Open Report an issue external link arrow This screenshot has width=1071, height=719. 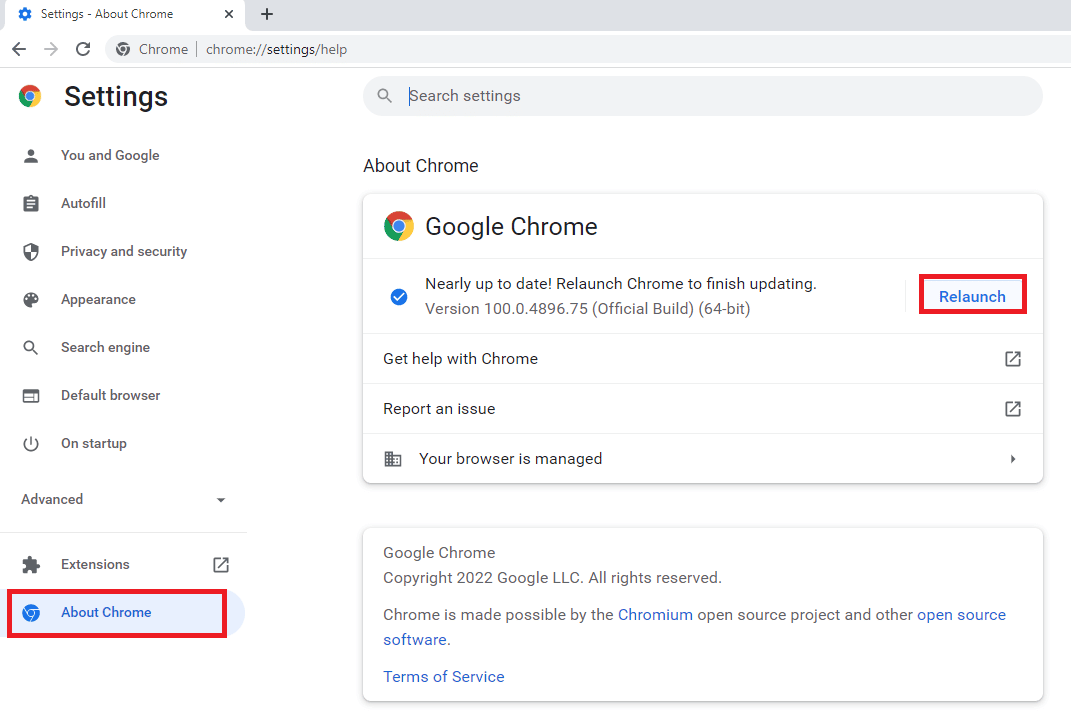(x=1013, y=408)
